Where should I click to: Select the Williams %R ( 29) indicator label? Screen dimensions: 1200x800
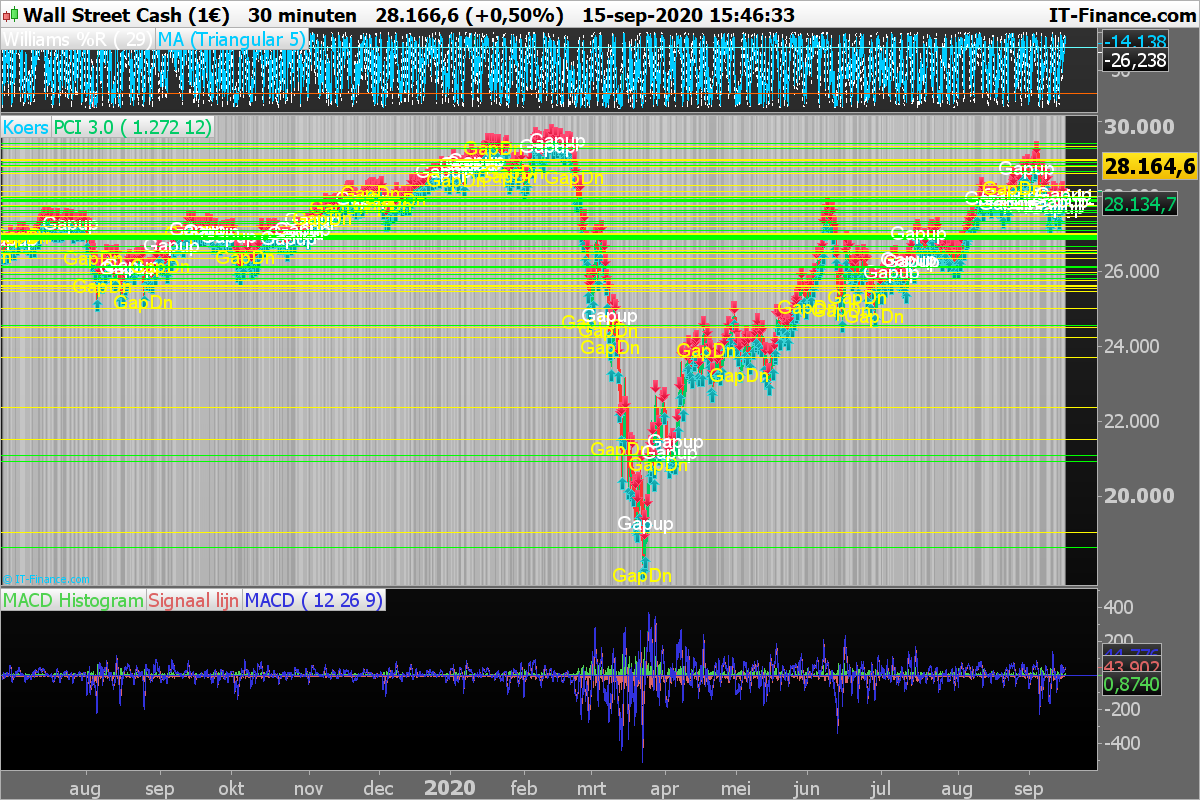[x=78, y=40]
